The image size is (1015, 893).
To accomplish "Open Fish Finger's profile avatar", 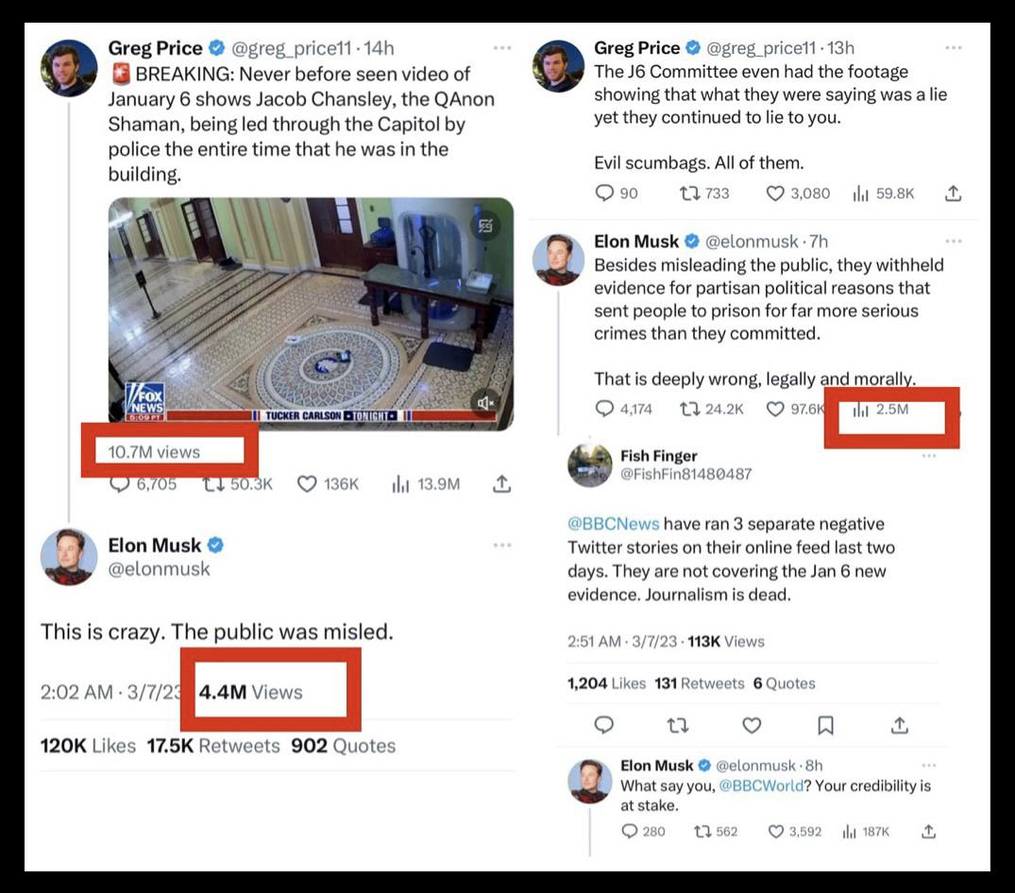I will point(590,465).
